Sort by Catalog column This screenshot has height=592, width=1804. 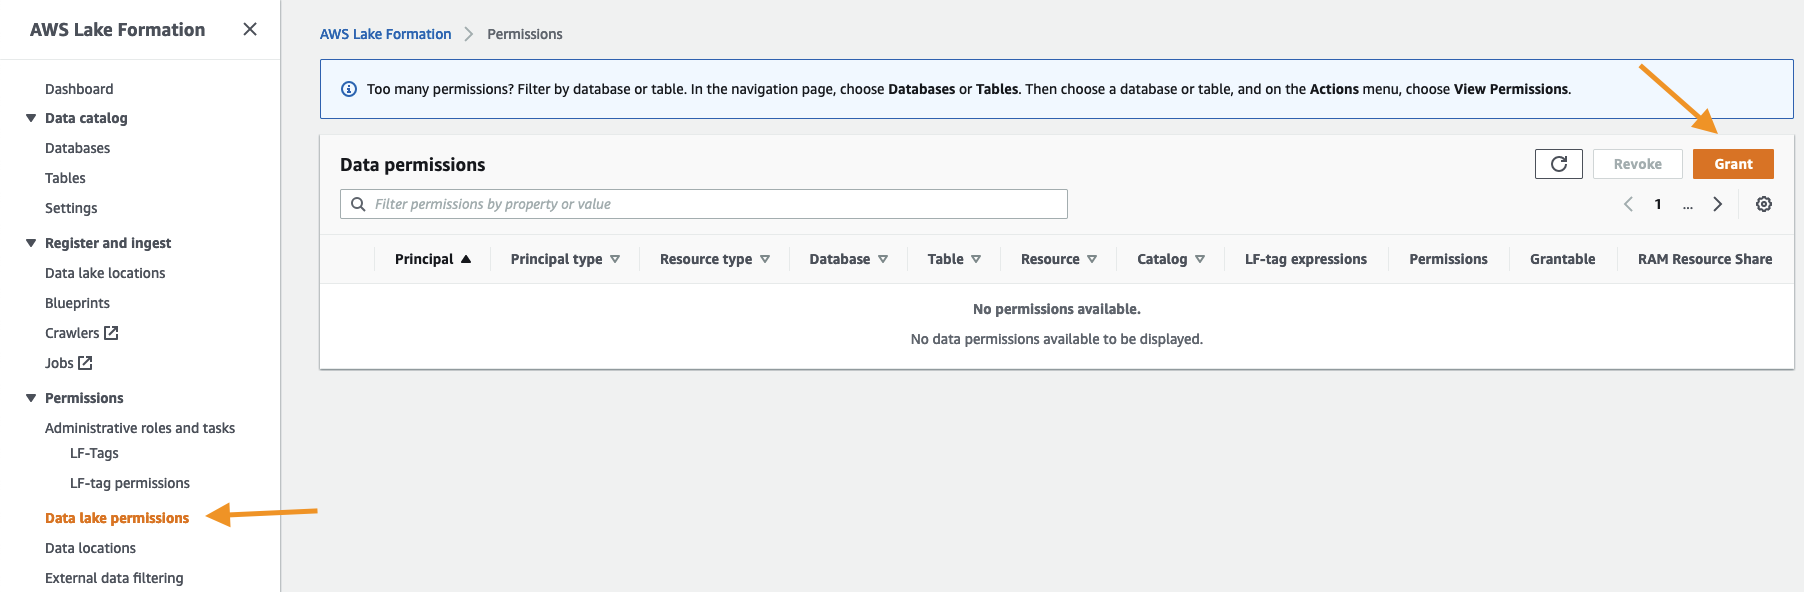(1171, 259)
